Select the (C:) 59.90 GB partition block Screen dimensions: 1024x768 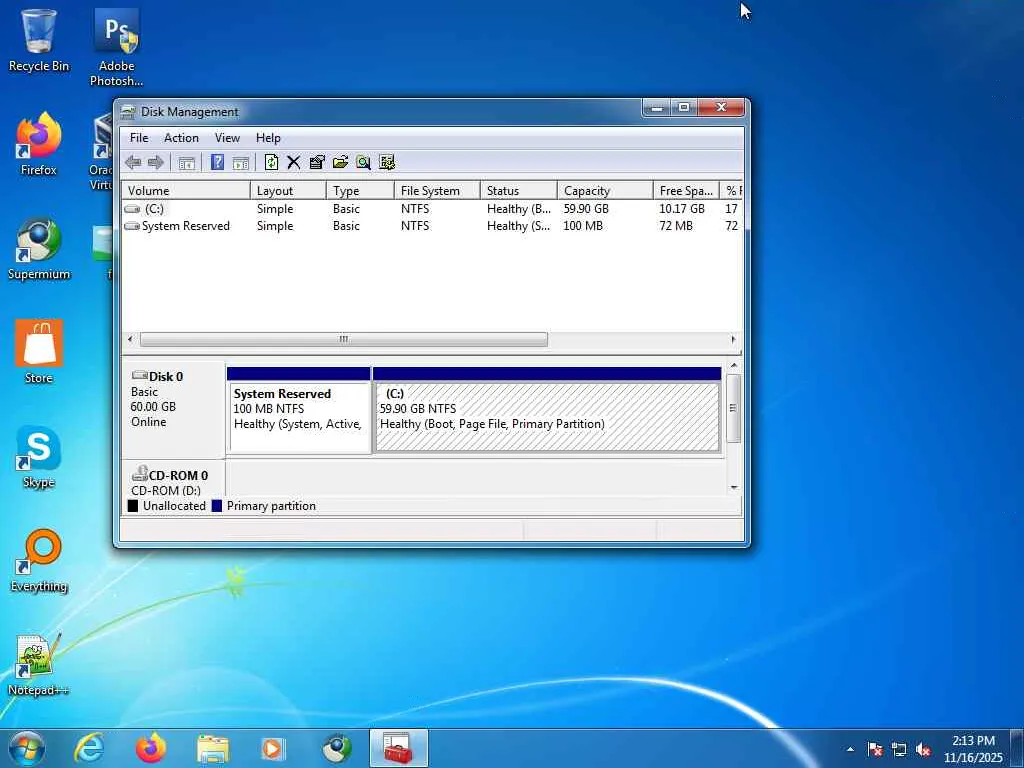pos(546,416)
